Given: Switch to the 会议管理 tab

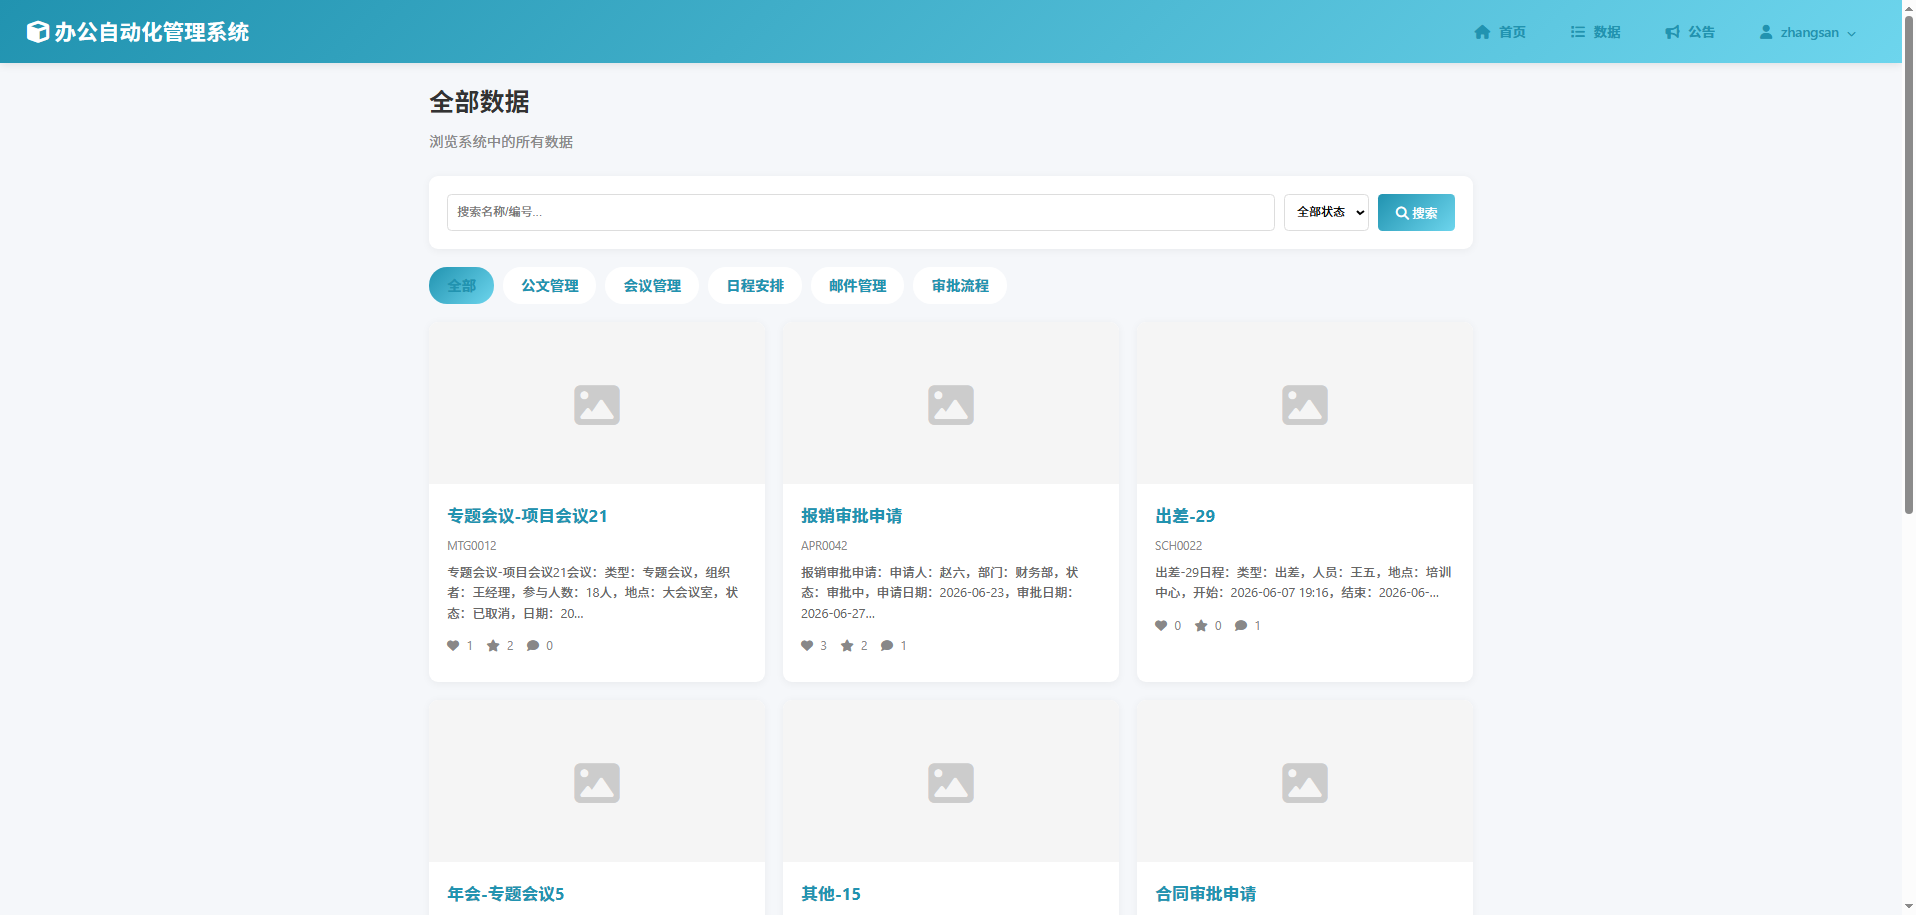Looking at the screenshot, I should (652, 285).
